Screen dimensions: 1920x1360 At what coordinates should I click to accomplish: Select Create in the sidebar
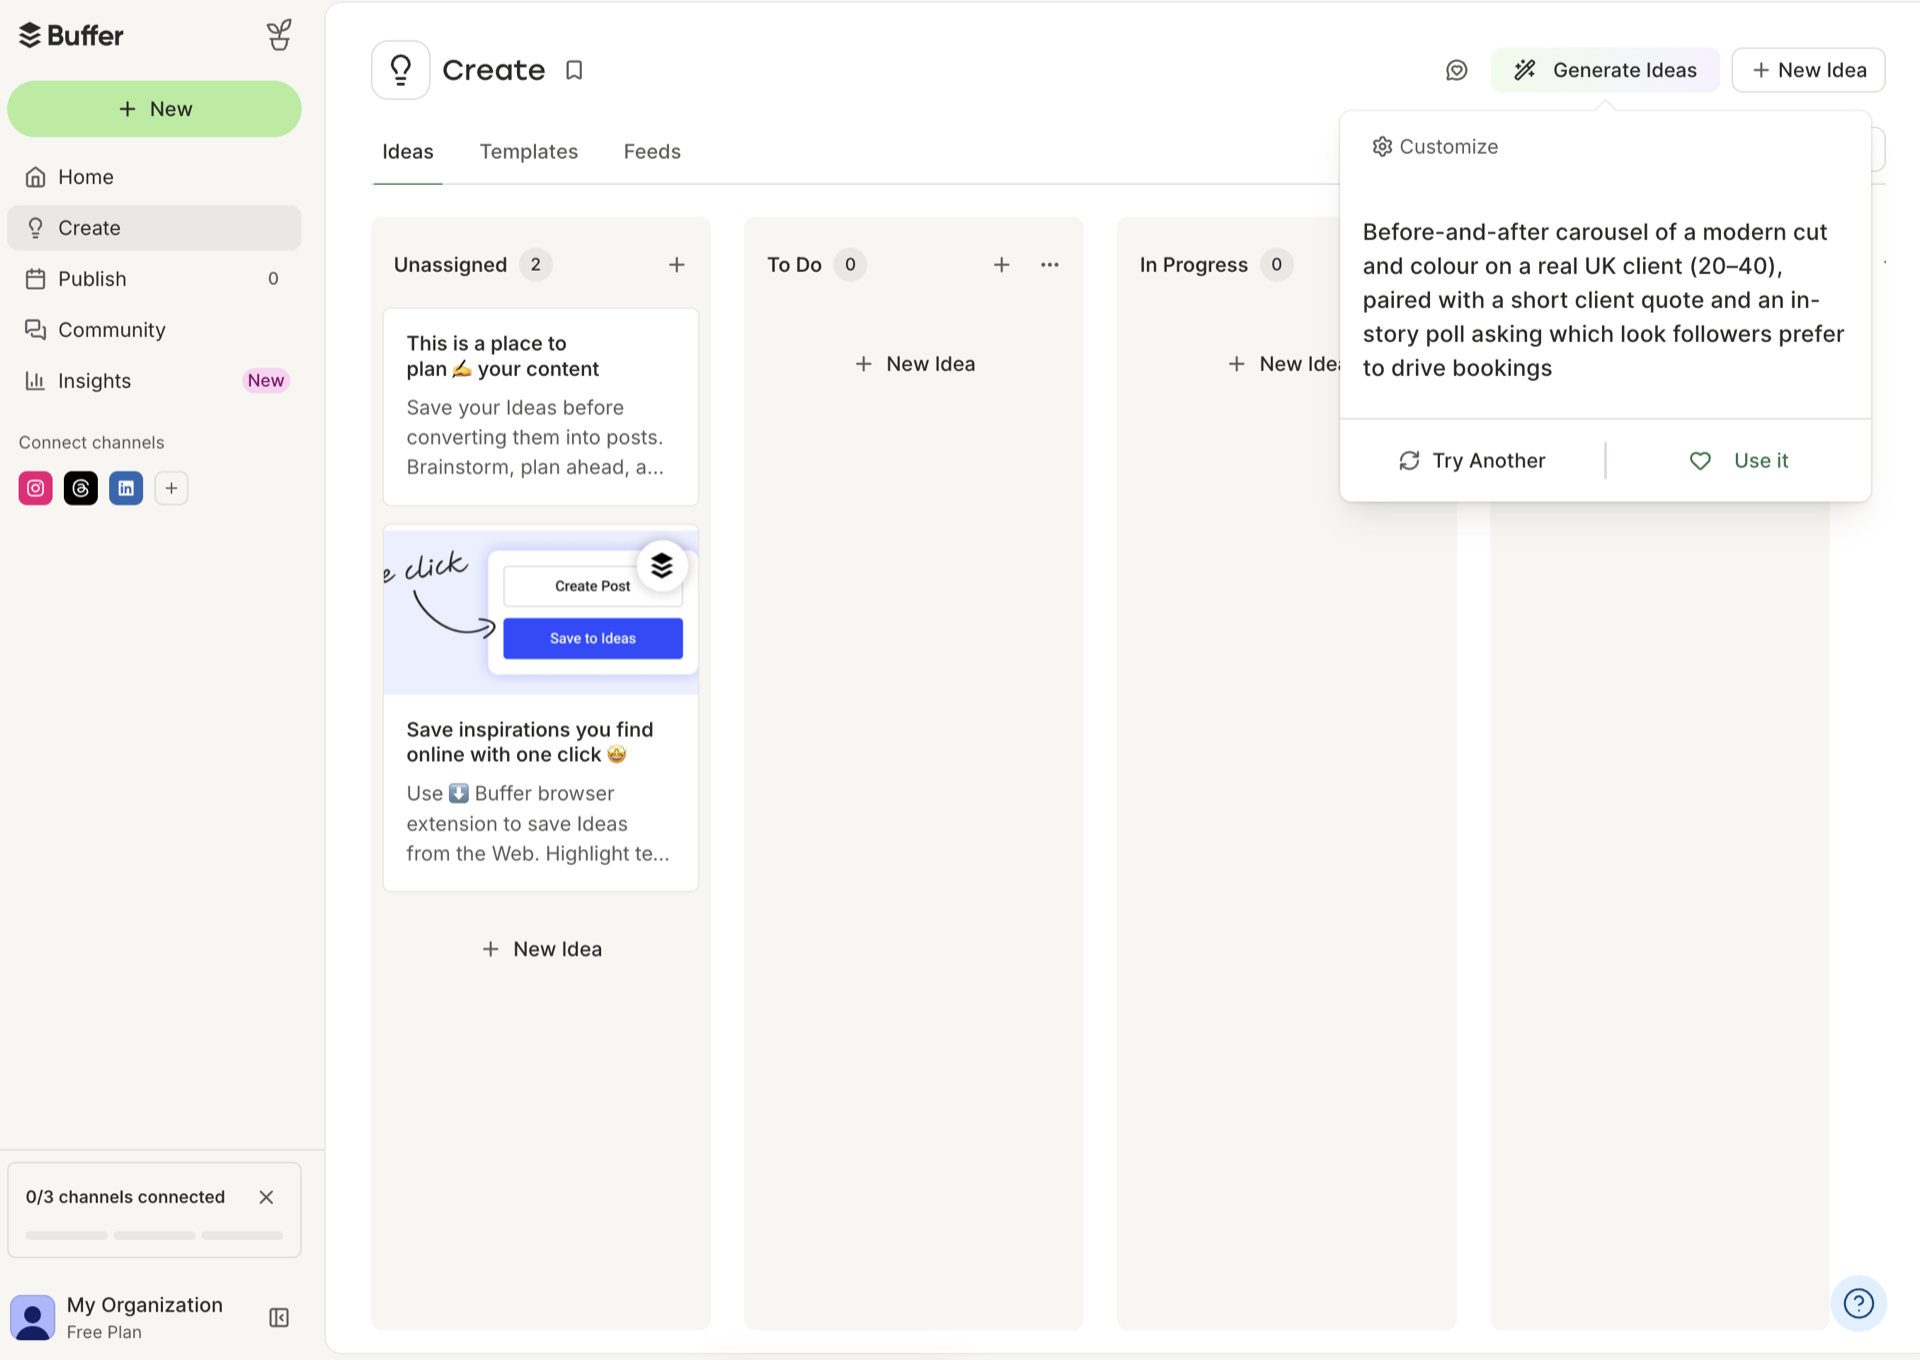tap(154, 228)
